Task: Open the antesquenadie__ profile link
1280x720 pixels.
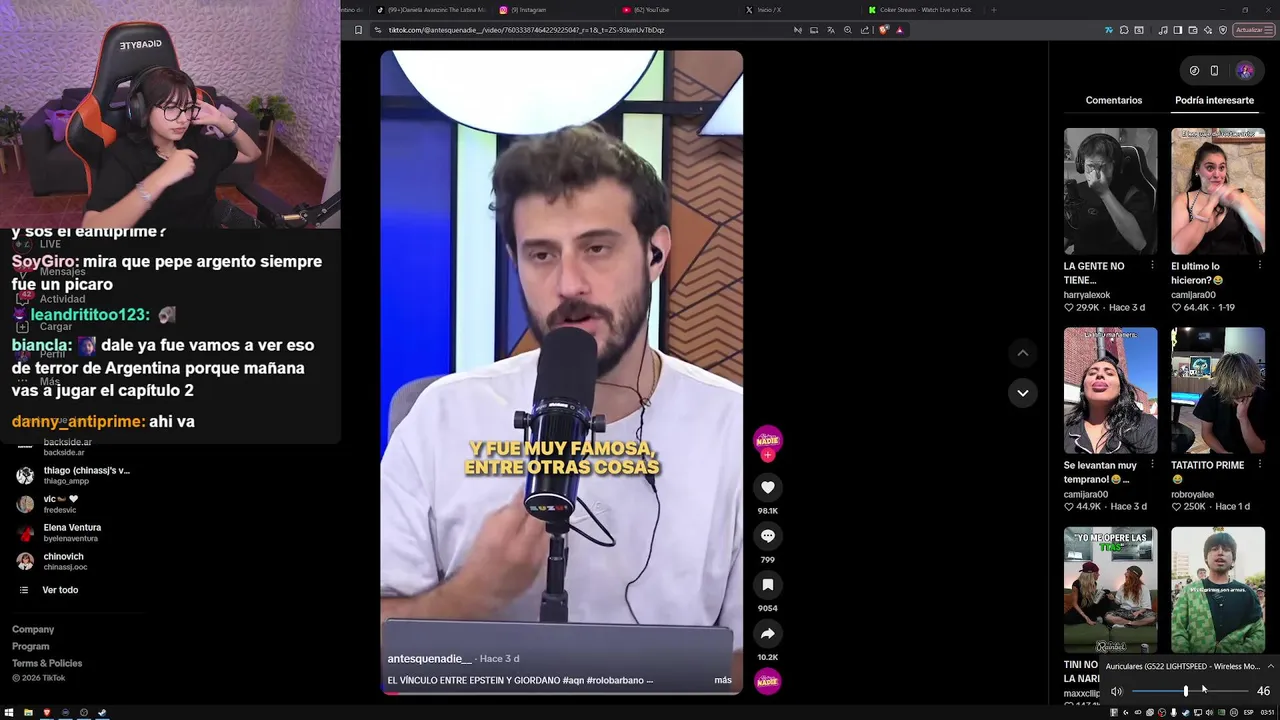Action: [429, 659]
